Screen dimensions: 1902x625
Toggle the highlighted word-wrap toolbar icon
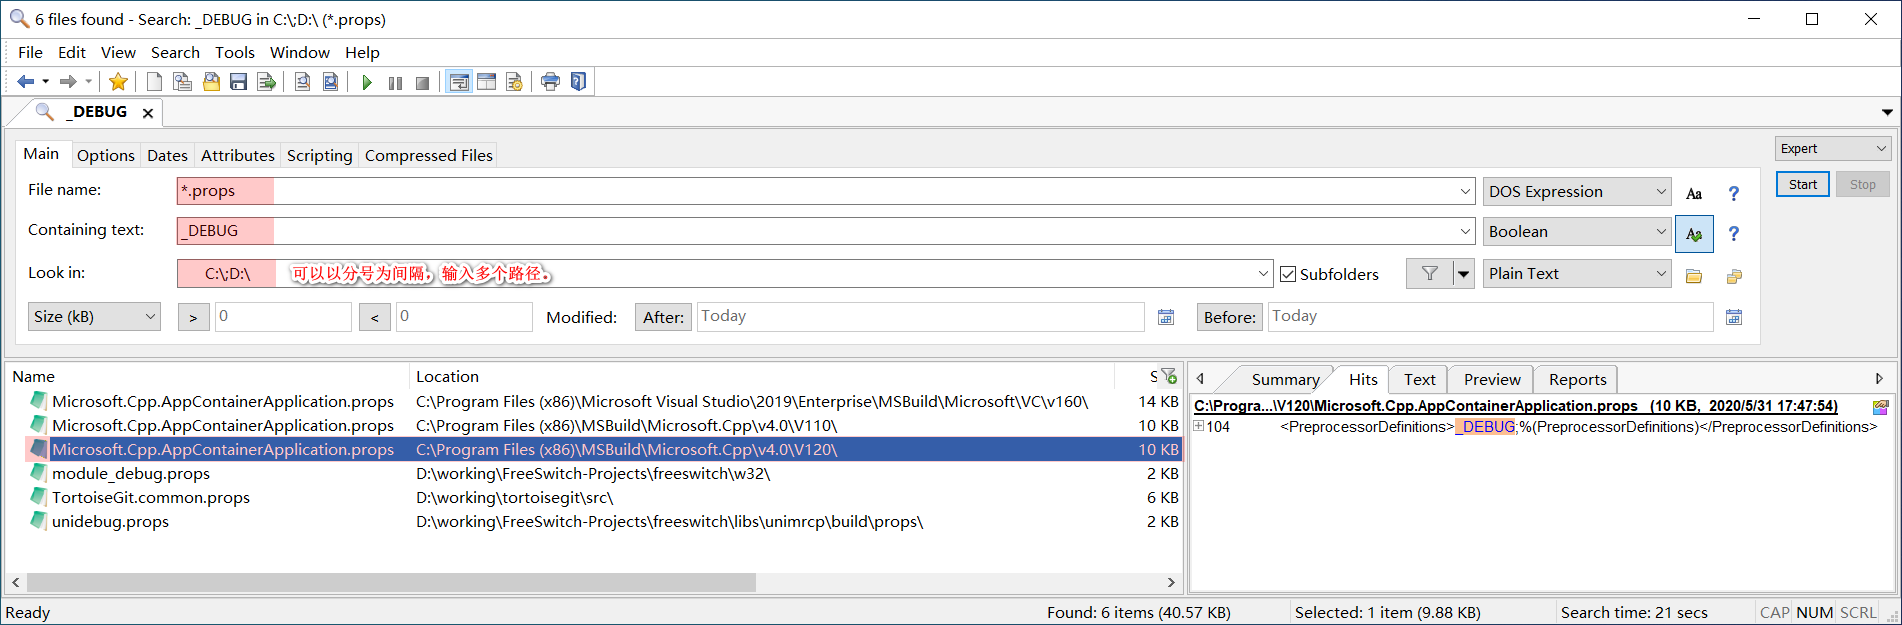pos(459,82)
